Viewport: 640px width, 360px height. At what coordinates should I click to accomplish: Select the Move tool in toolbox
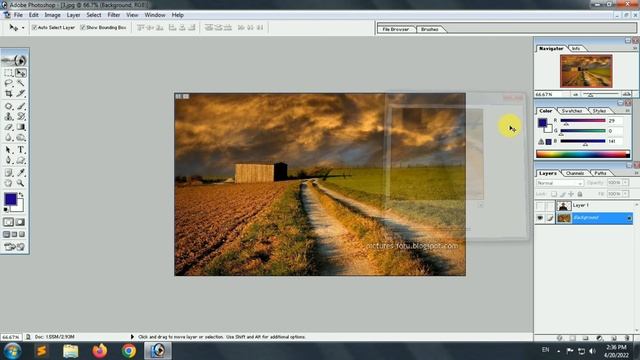click(21, 73)
